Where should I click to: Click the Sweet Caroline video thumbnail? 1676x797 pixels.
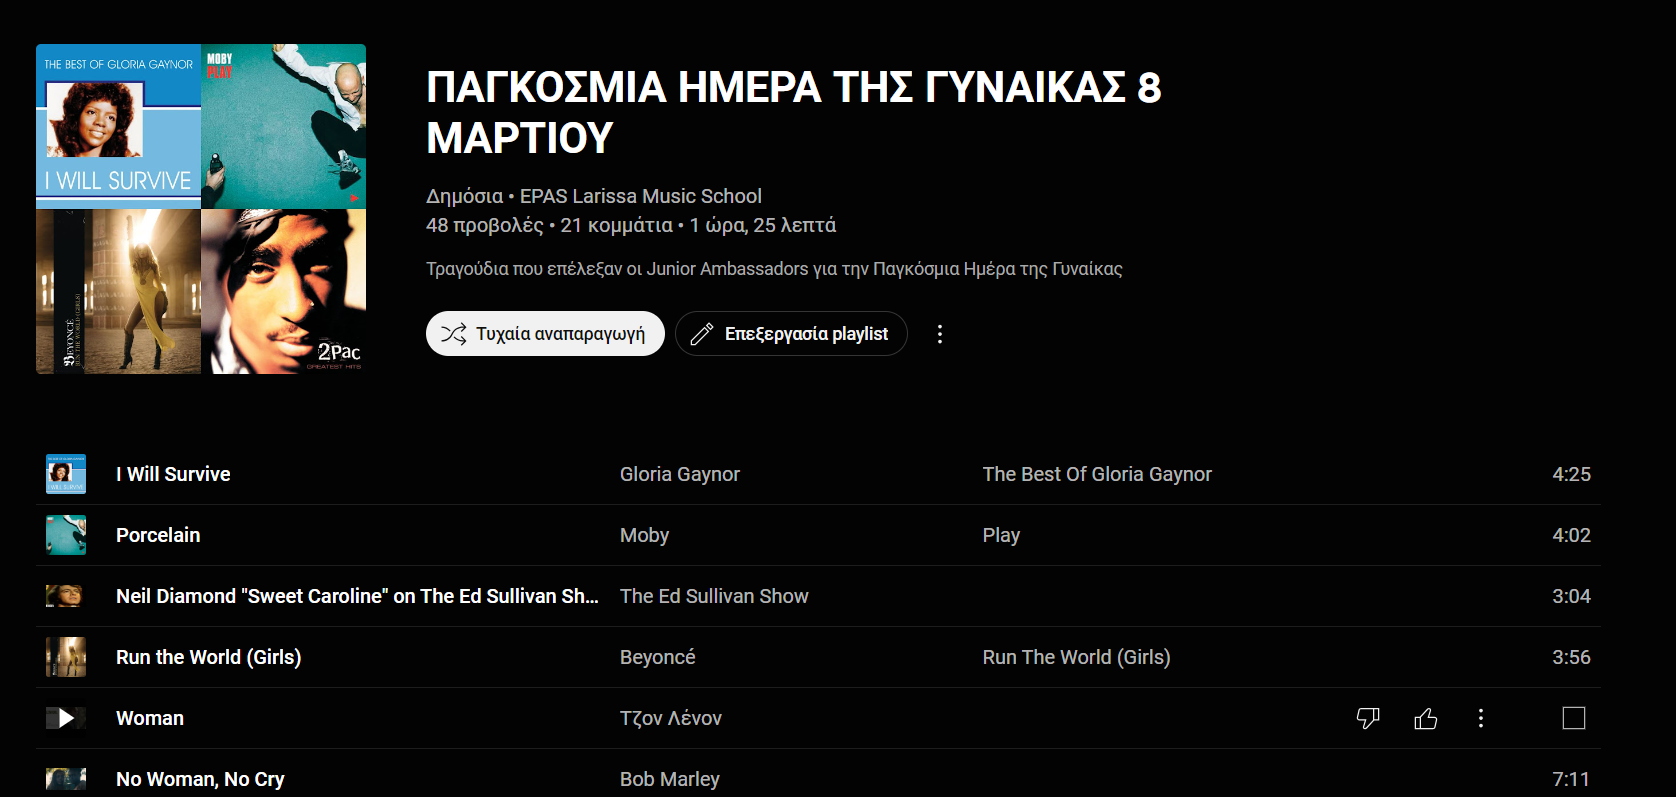tap(66, 596)
